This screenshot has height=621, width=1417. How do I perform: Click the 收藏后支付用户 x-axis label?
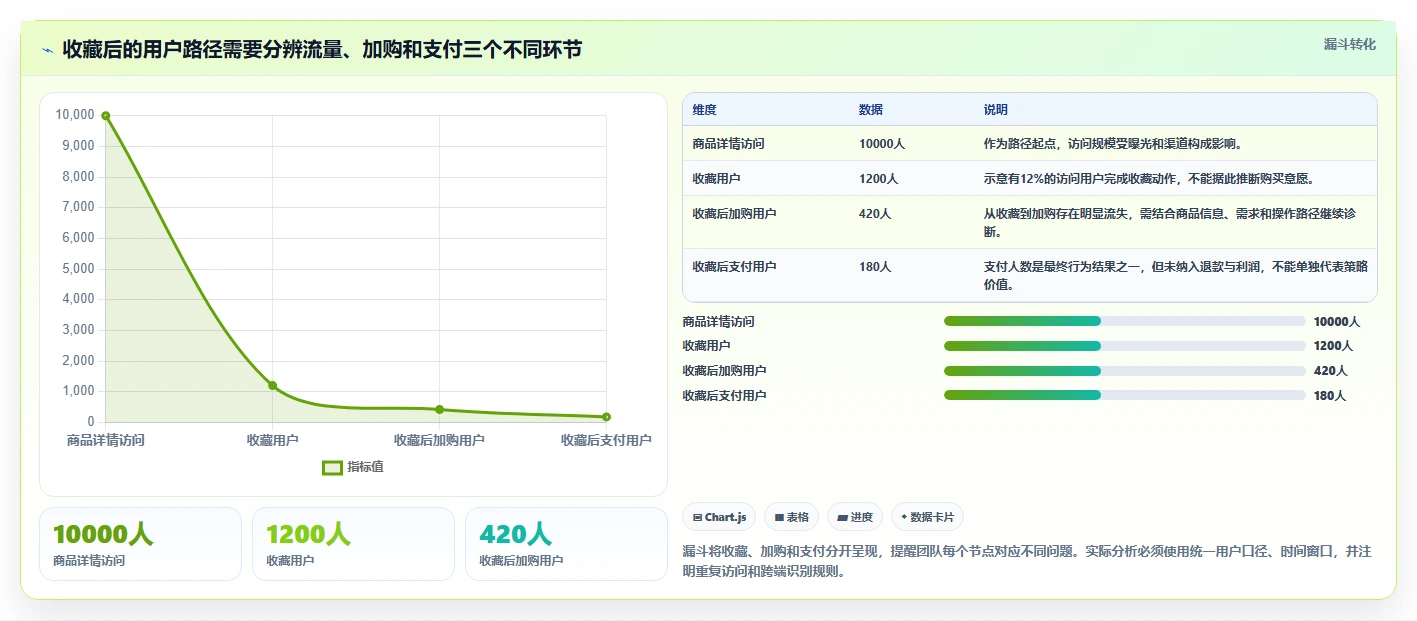(x=606, y=440)
